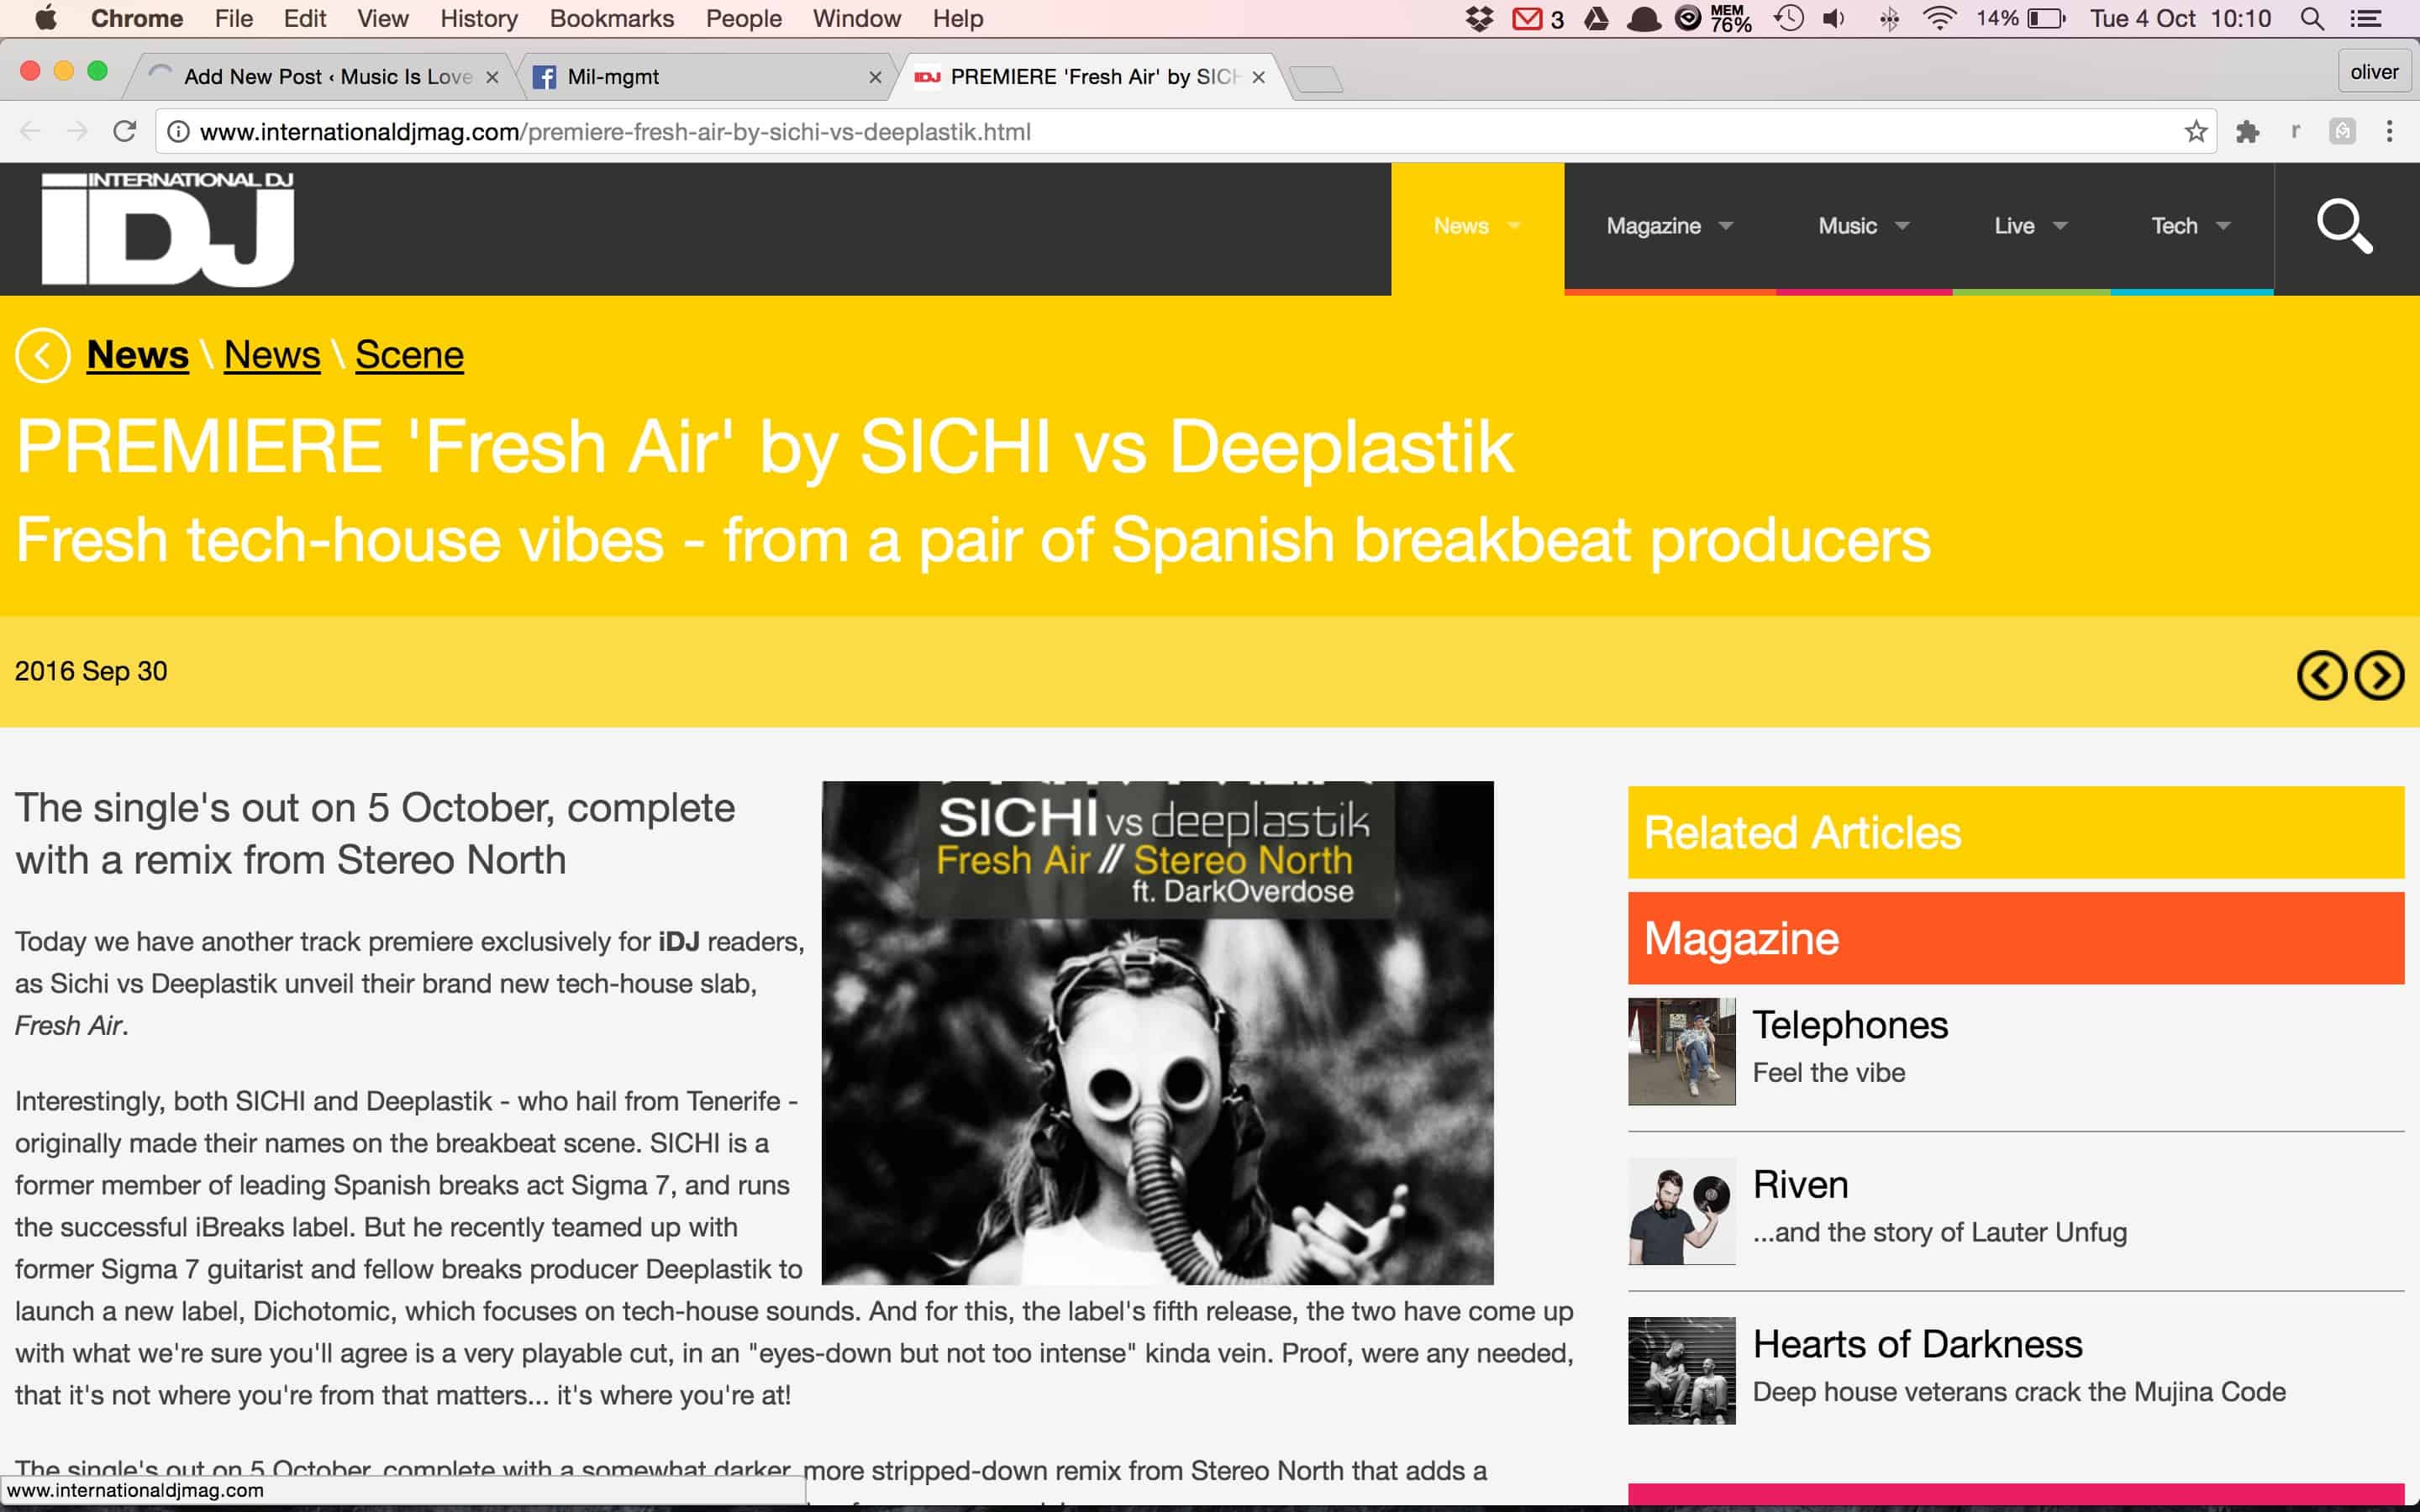The image size is (2420, 1512).
Task: Open the History menu
Action: tap(479, 19)
